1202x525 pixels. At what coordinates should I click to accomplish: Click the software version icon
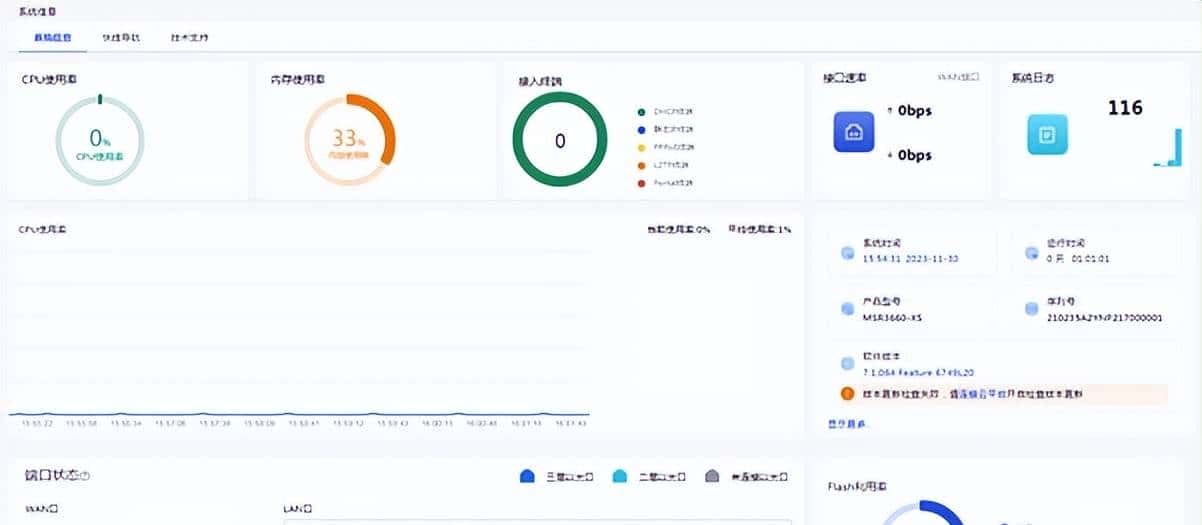(x=848, y=364)
